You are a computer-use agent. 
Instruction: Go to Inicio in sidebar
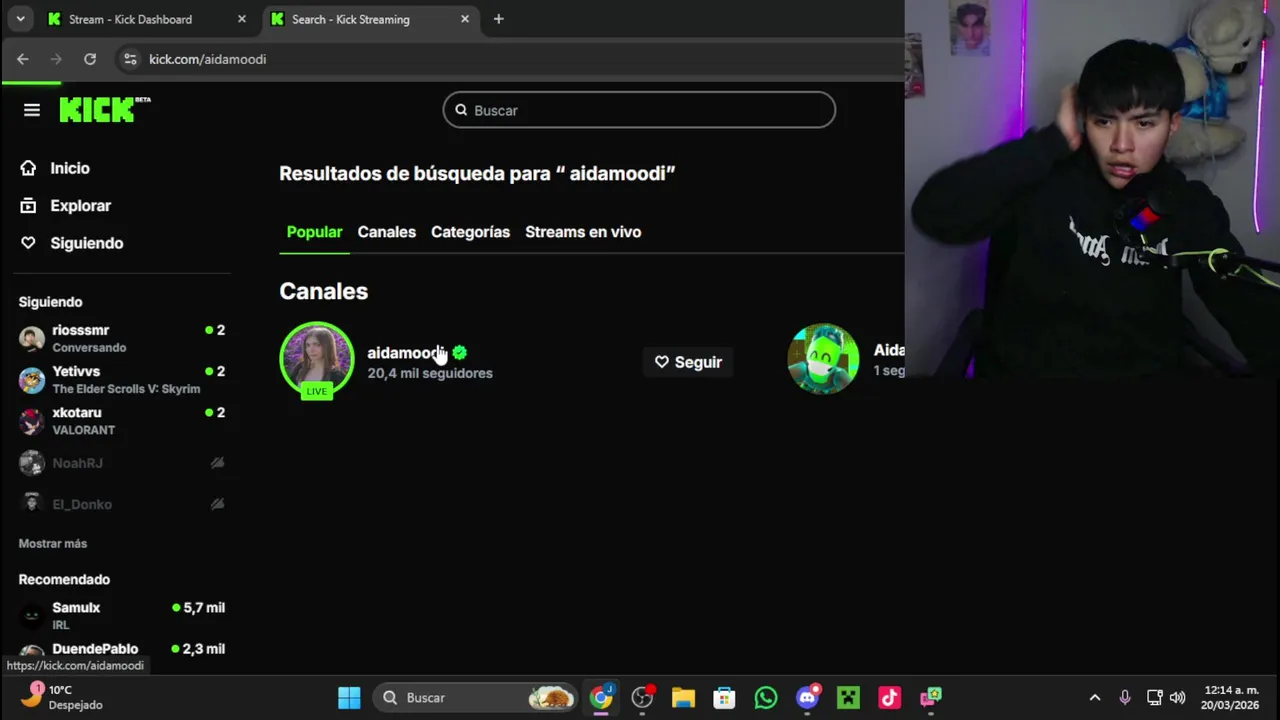coord(70,168)
